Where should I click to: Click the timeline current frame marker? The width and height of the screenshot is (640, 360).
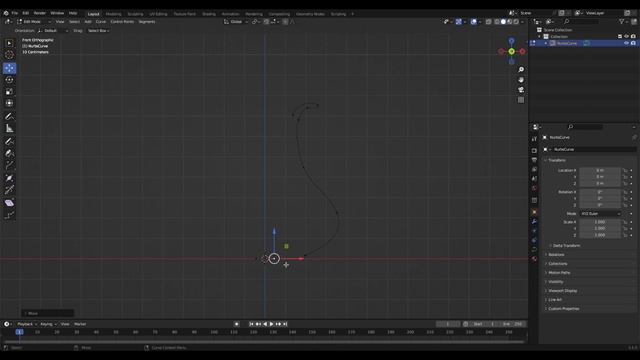19,332
